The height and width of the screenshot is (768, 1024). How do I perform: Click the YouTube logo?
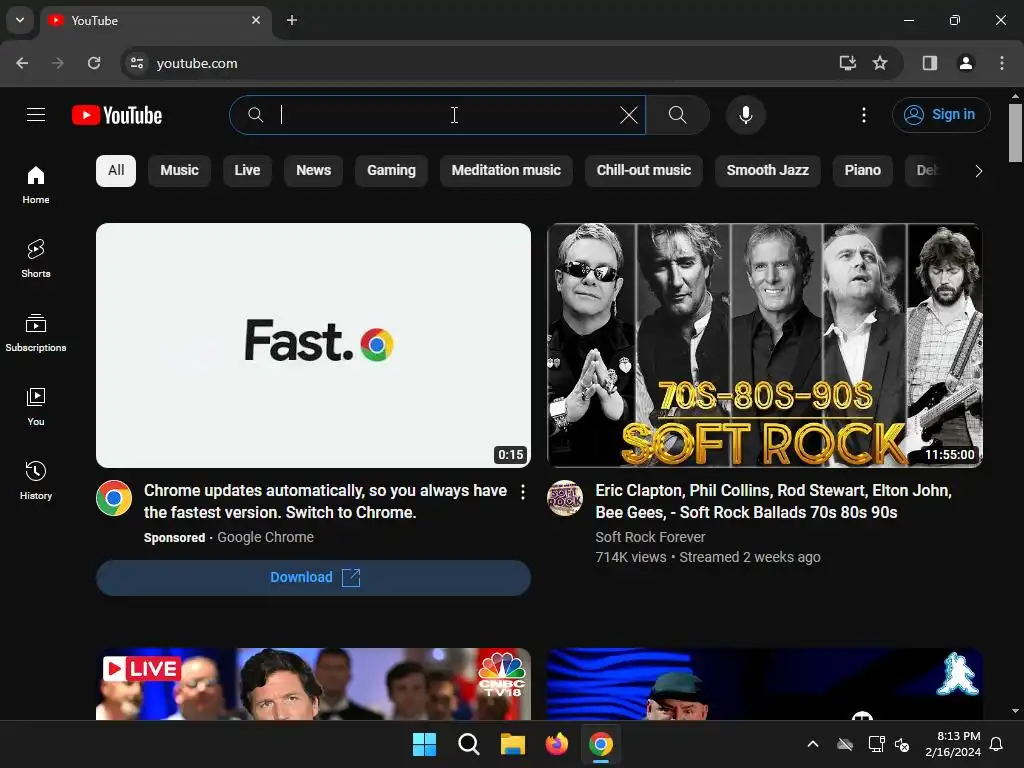tap(117, 115)
